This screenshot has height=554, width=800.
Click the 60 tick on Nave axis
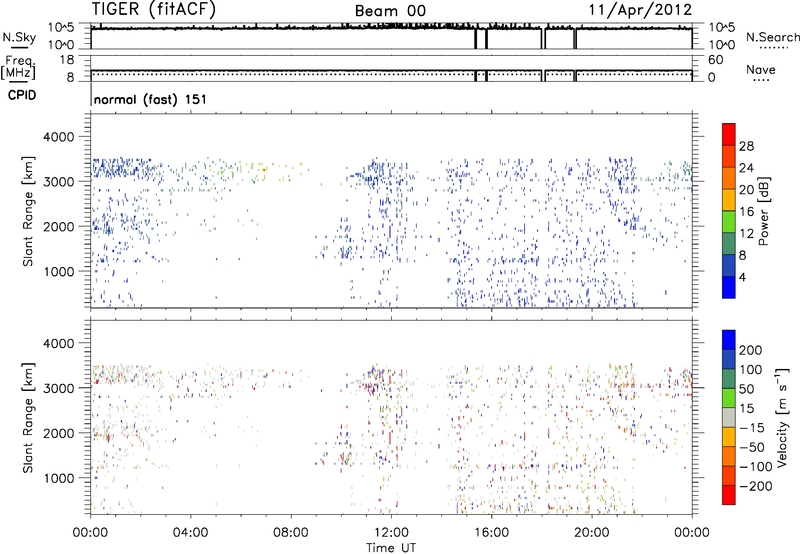pyautogui.click(x=715, y=60)
